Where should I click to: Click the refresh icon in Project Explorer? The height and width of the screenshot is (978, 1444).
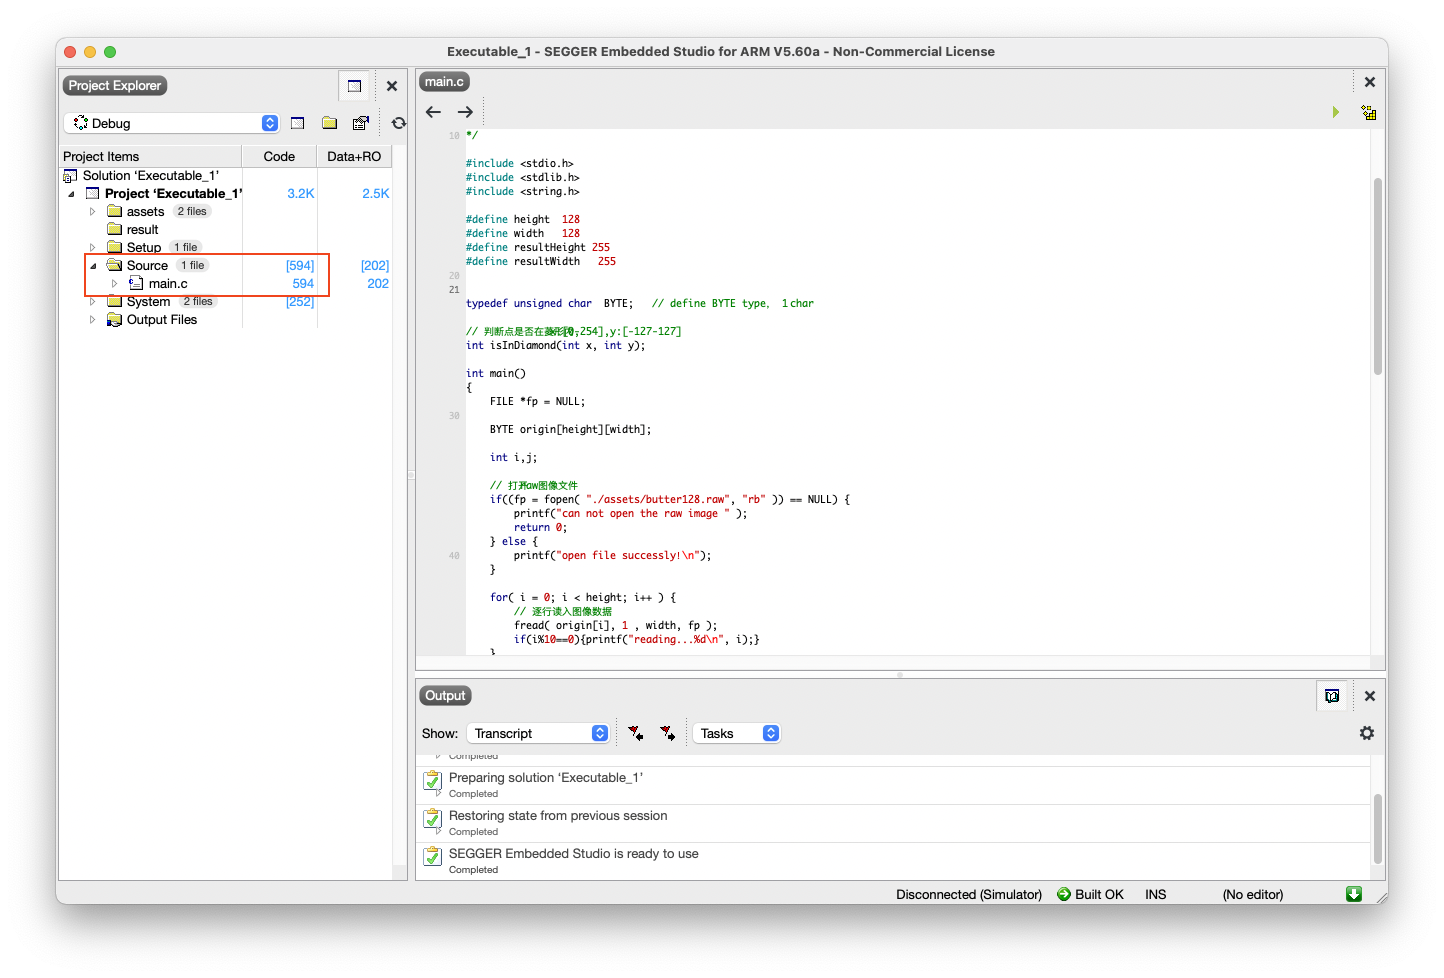click(399, 123)
